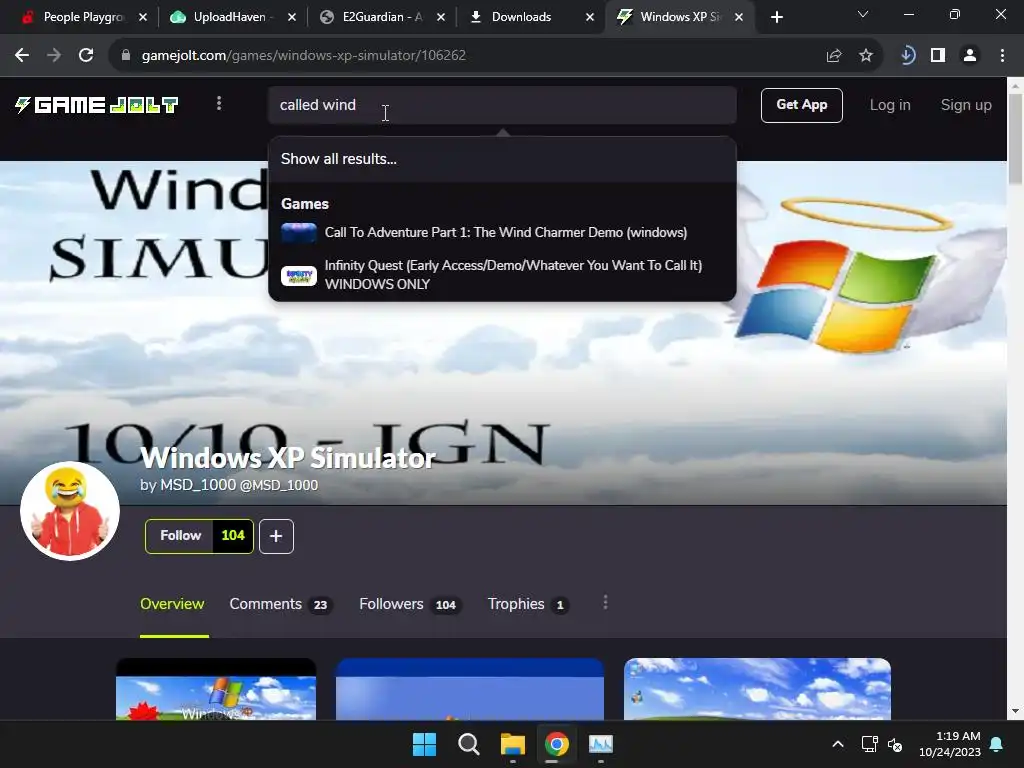
Task: Share this page icon
Action: [834, 56]
